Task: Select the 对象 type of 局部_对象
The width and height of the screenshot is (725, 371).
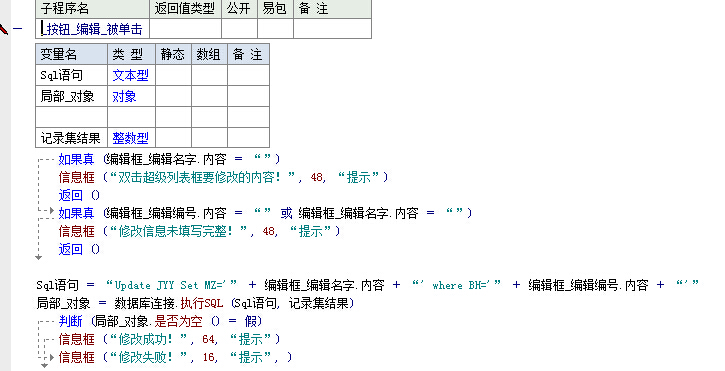Action: pyautogui.click(x=124, y=96)
